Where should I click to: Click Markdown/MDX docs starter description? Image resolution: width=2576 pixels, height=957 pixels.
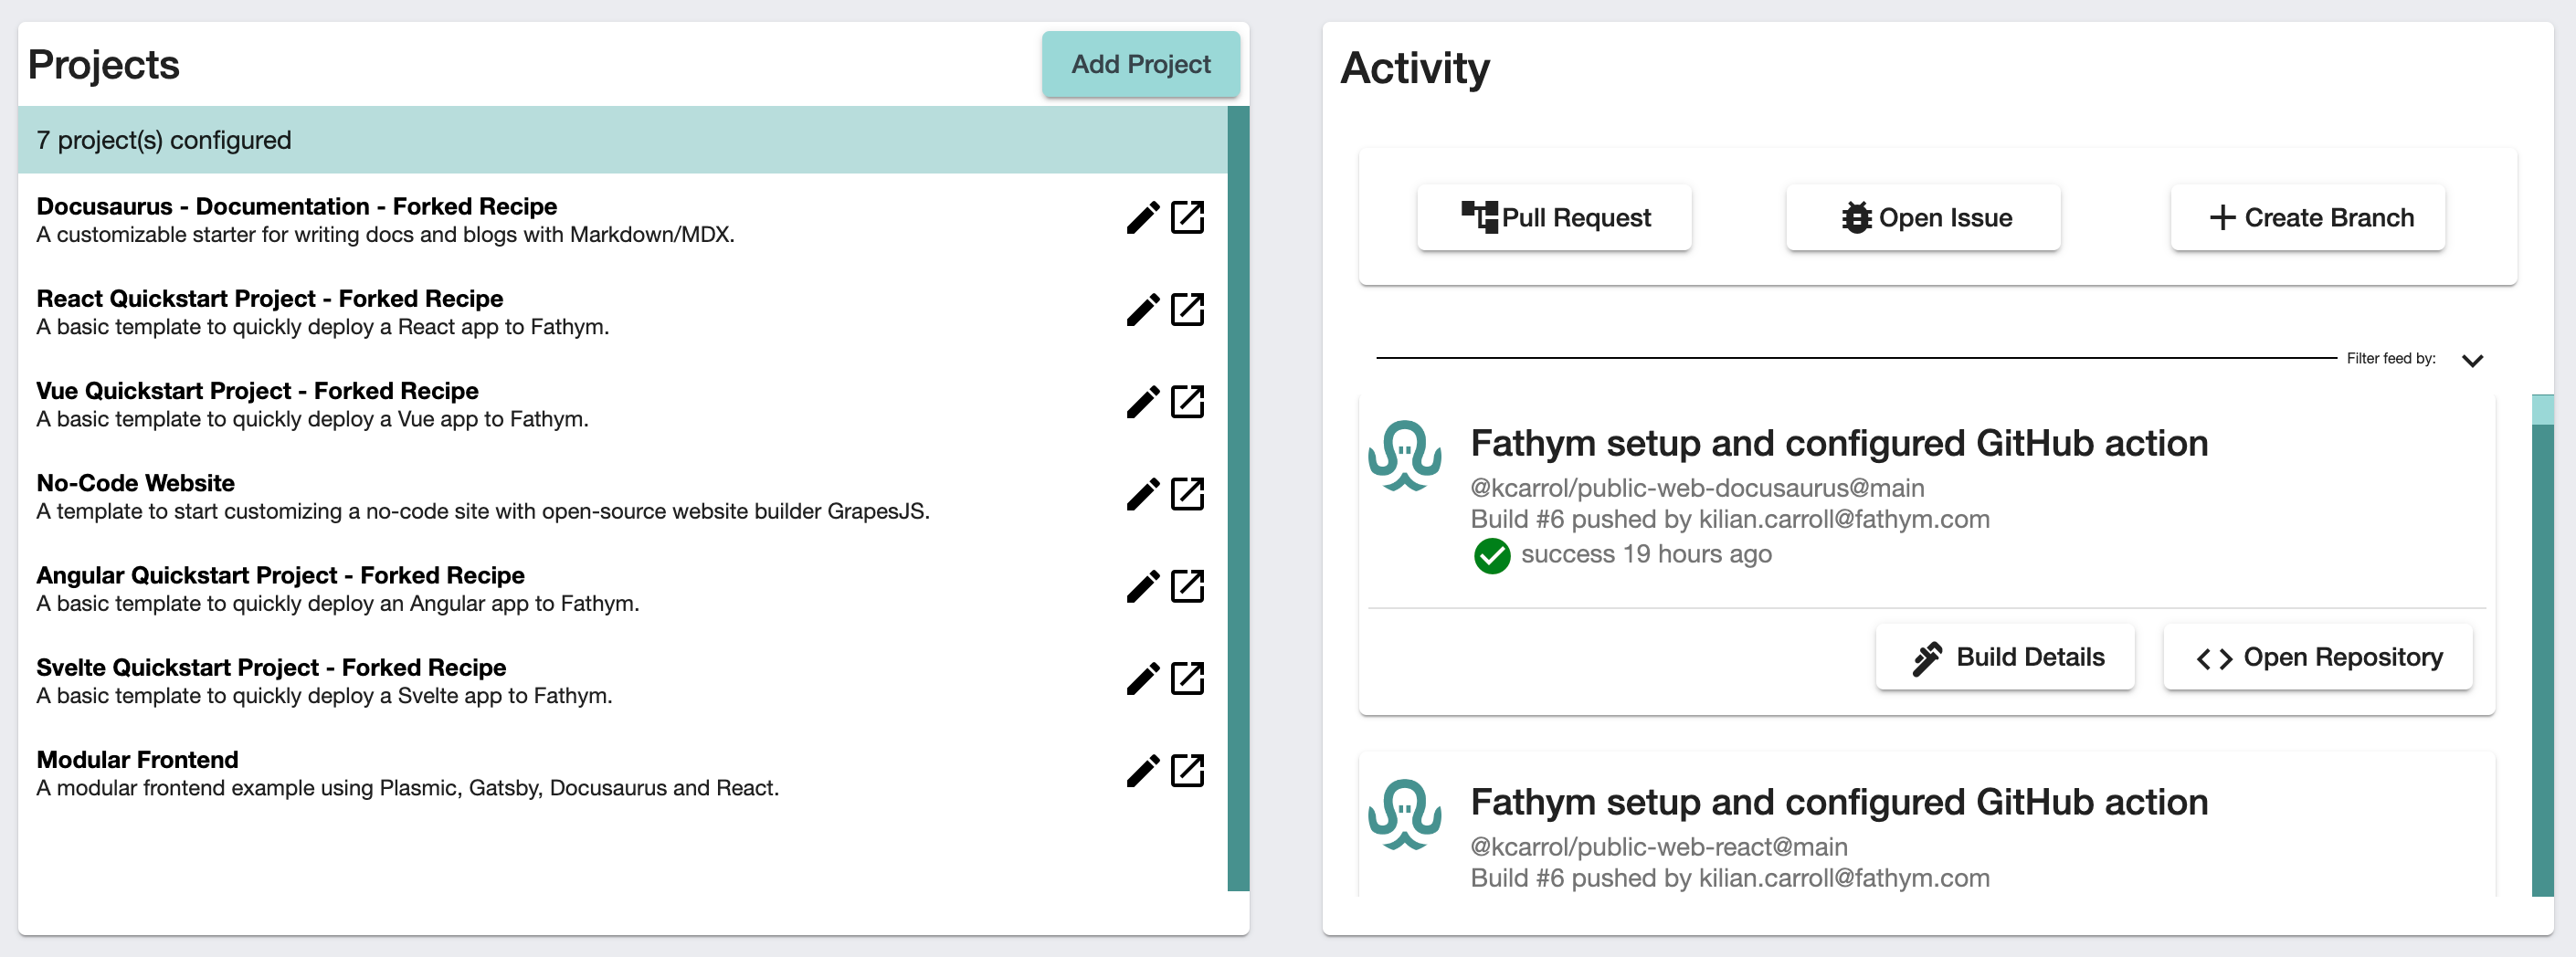(385, 234)
